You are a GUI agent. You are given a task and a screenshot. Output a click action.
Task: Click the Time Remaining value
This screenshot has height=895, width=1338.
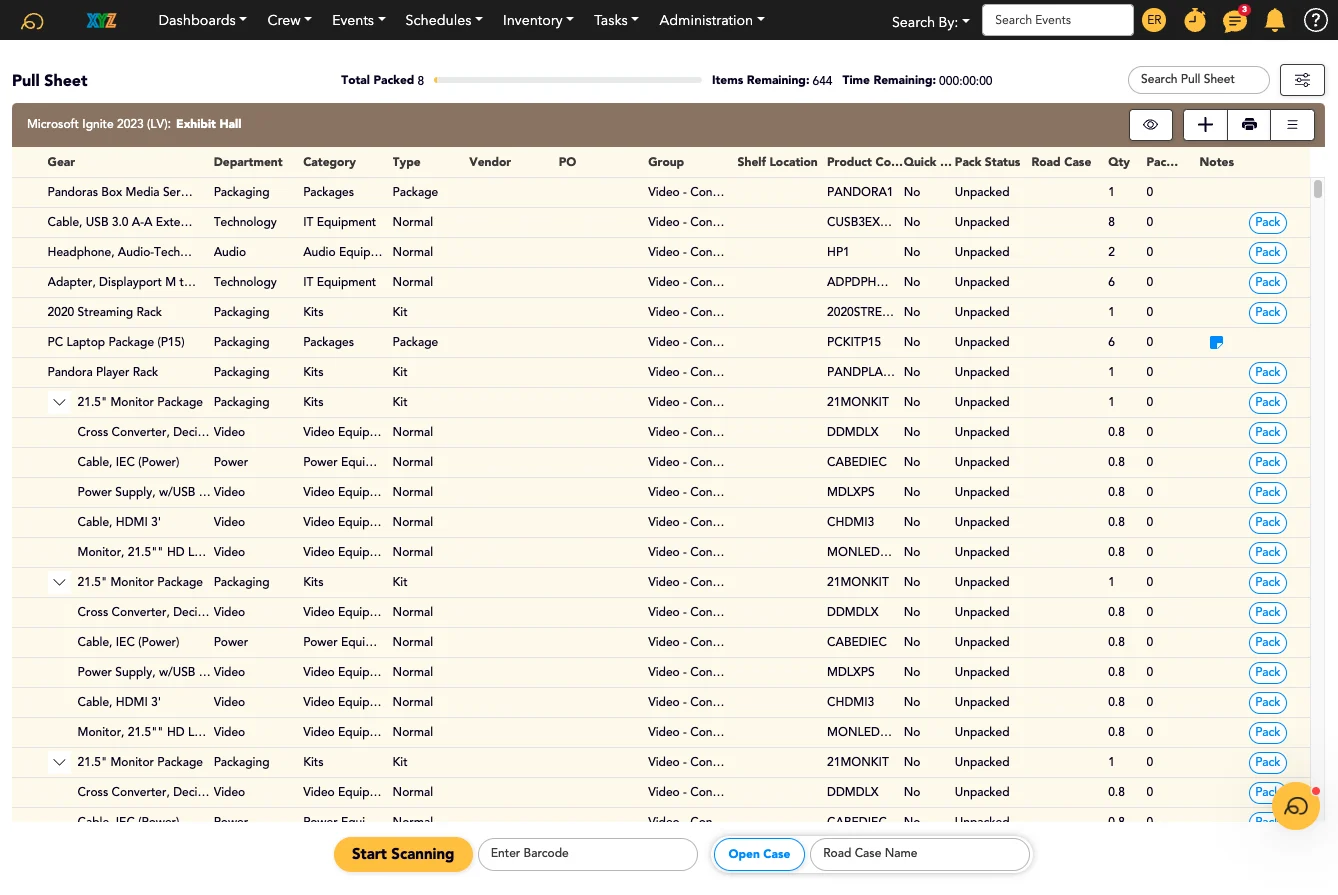pyautogui.click(x=965, y=80)
